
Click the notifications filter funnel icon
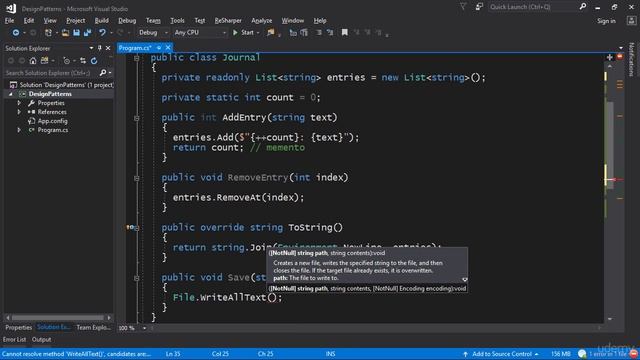(463, 7)
